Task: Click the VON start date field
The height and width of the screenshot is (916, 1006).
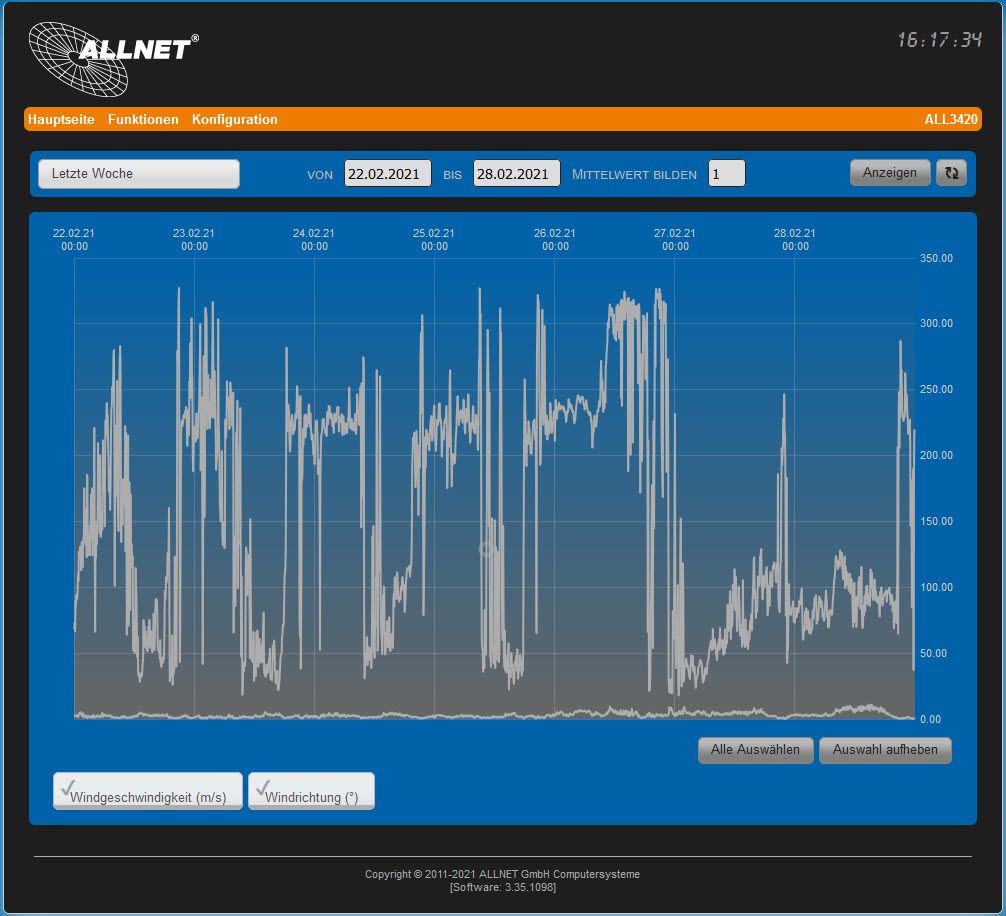Action: [388, 174]
